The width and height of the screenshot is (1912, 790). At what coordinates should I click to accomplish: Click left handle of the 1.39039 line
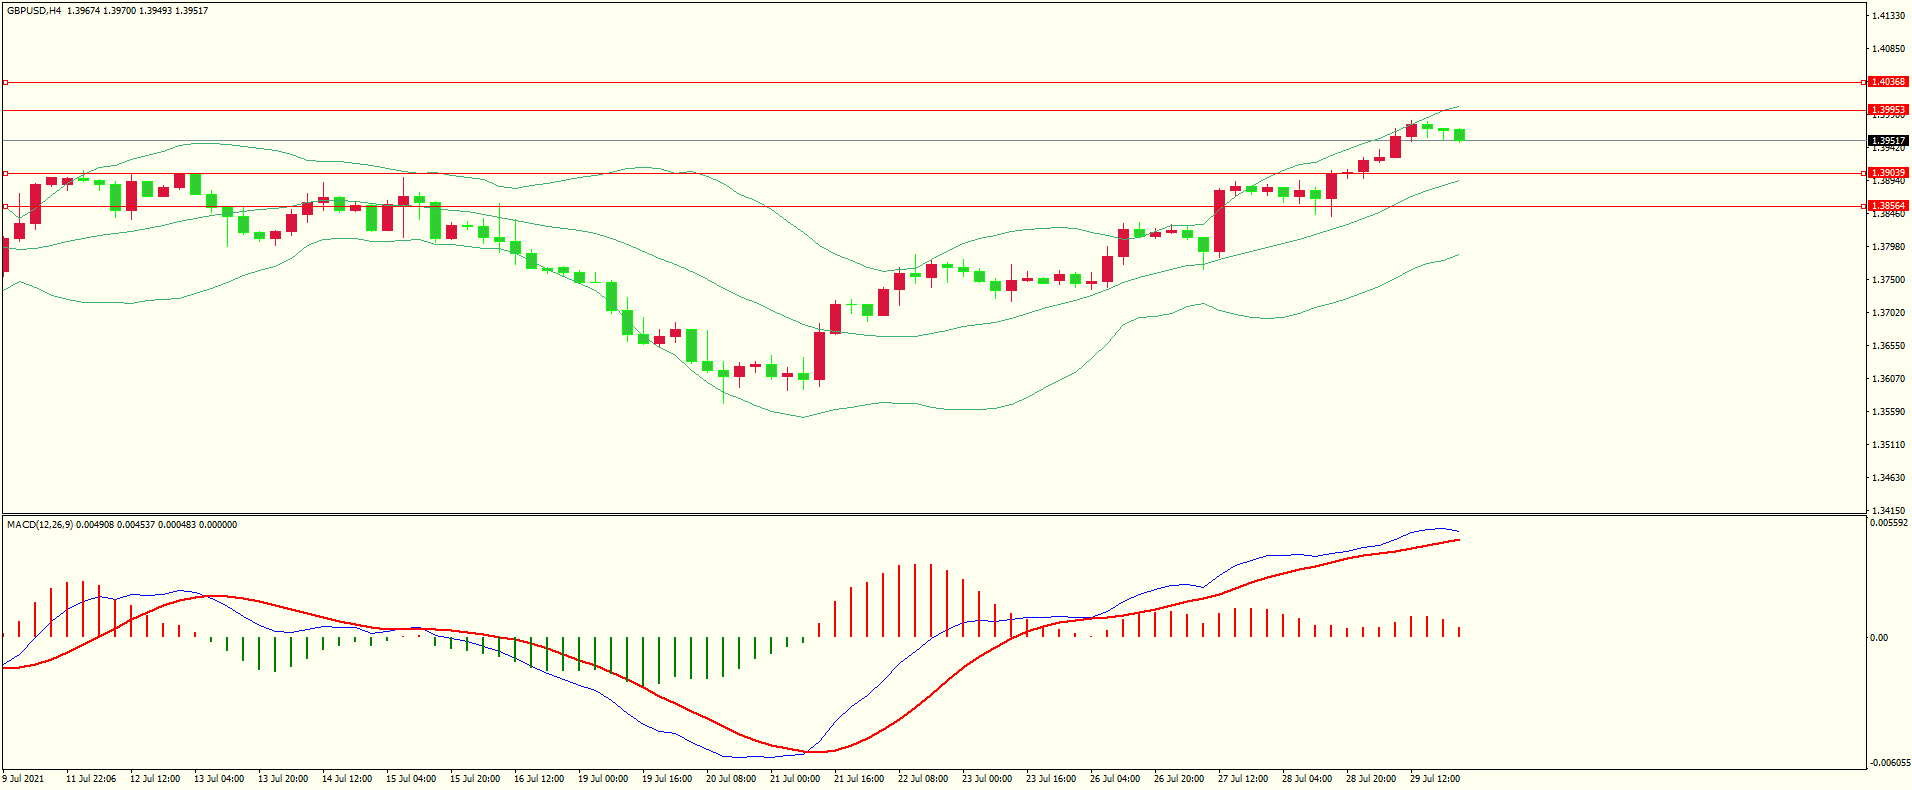coord(5,173)
